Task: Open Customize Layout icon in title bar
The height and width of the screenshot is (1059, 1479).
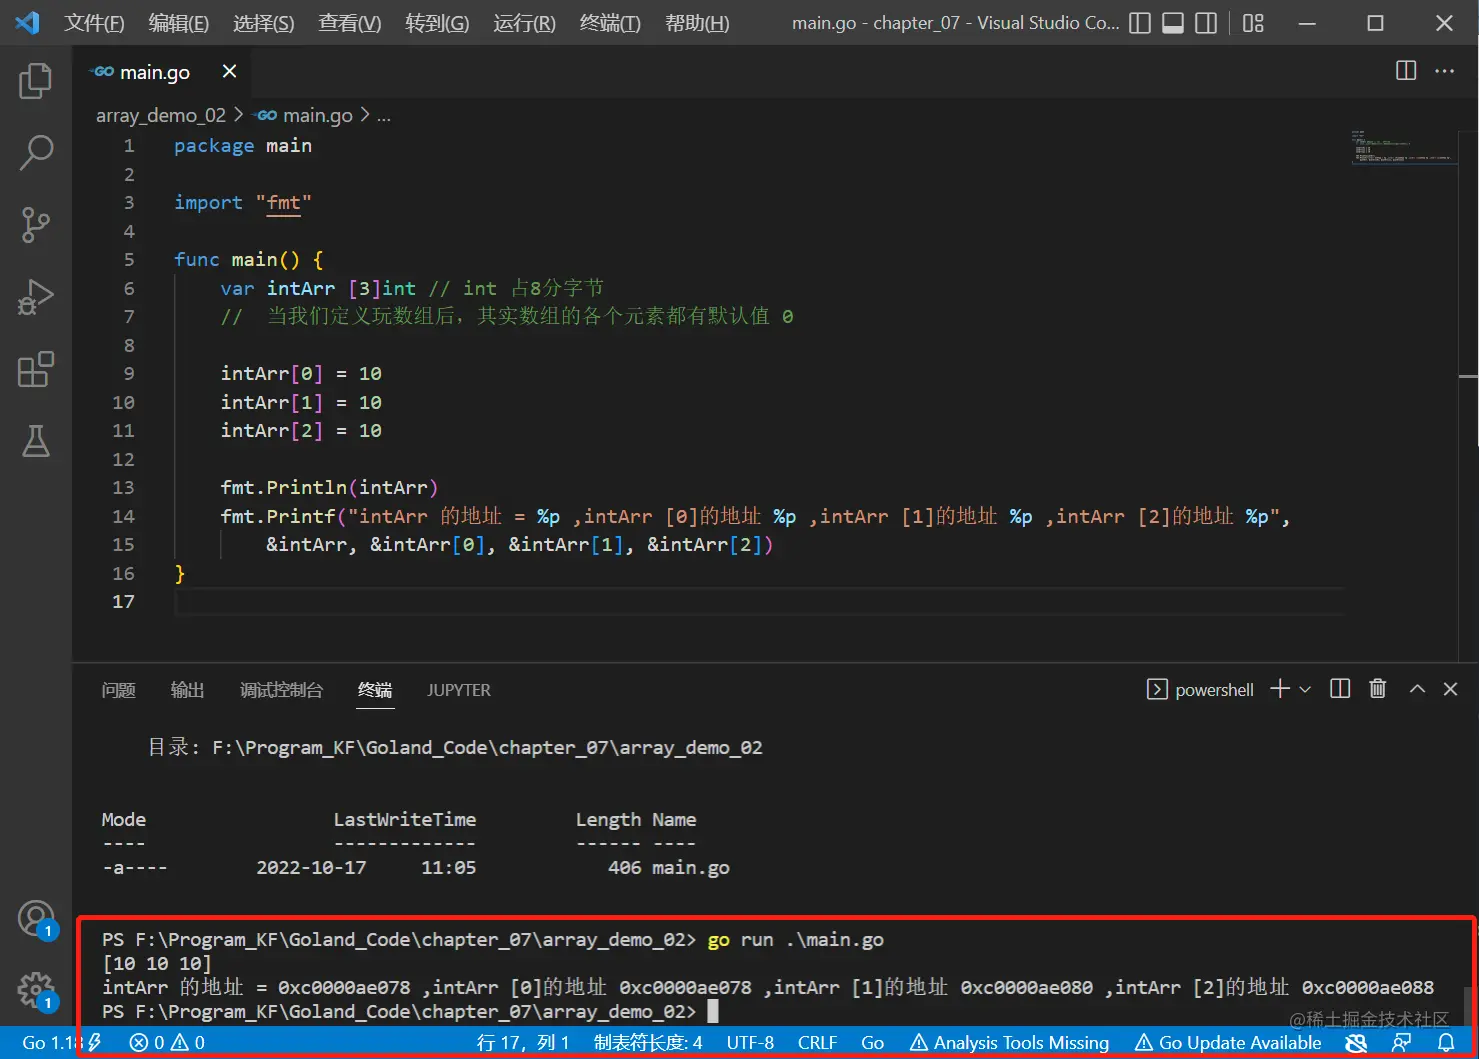Action: [x=1253, y=23]
